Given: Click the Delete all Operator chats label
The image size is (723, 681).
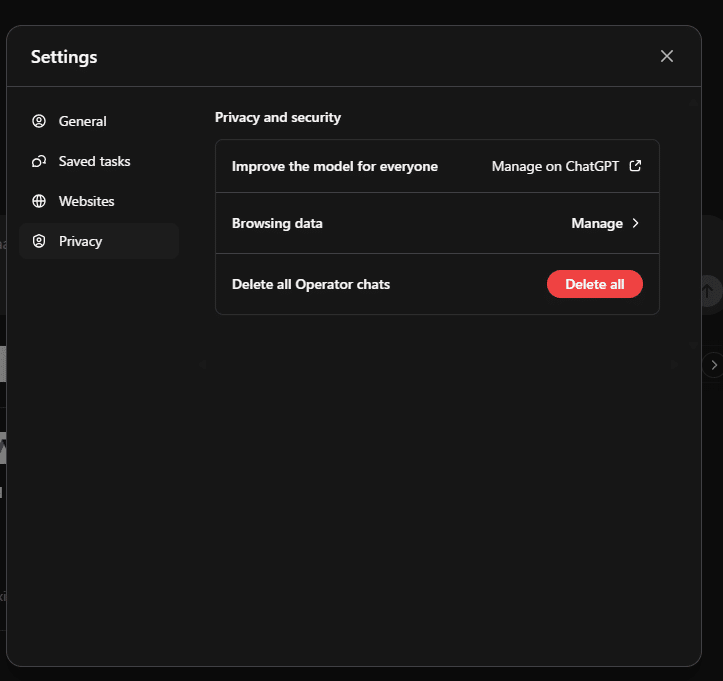Looking at the screenshot, I should pos(311,284).
